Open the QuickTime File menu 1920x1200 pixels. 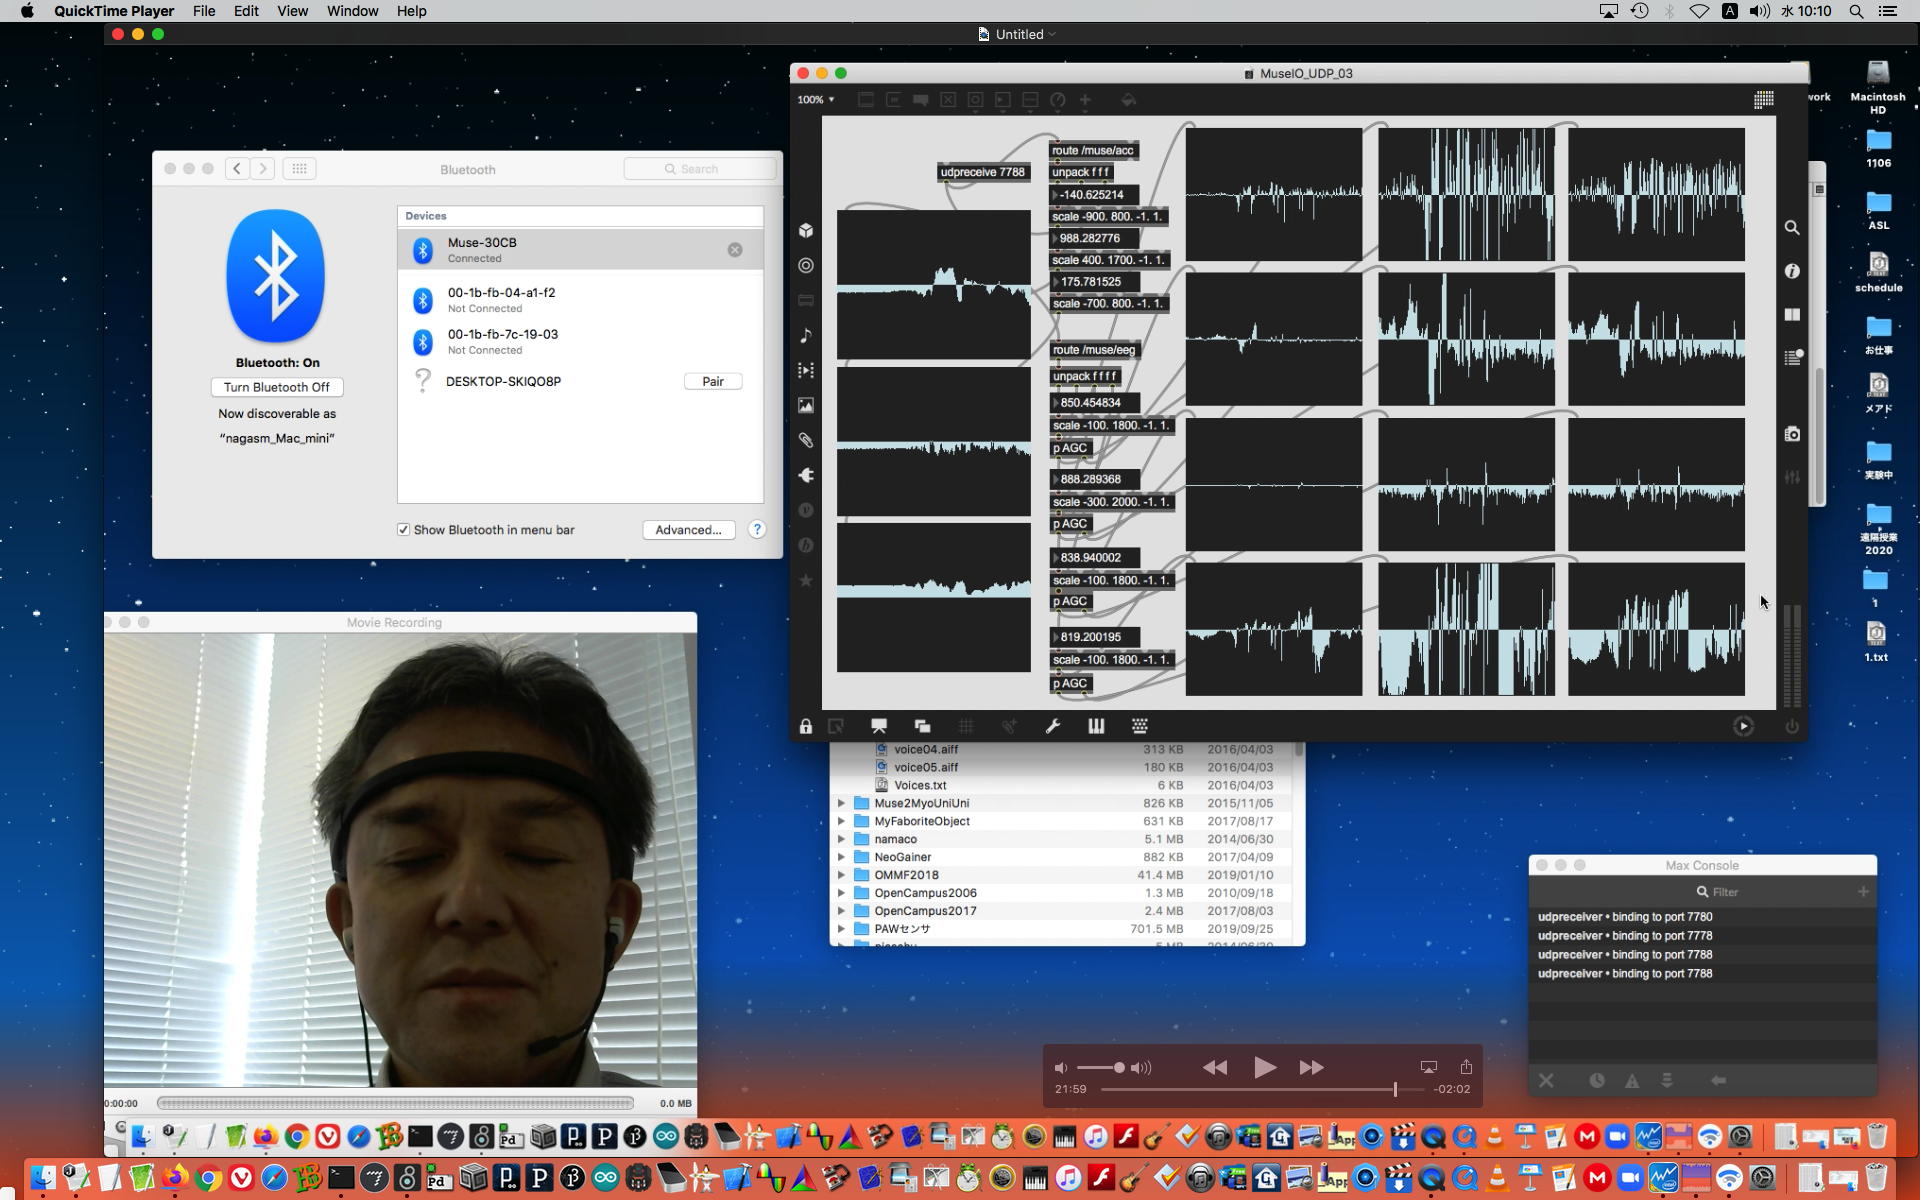pos(204,11)
